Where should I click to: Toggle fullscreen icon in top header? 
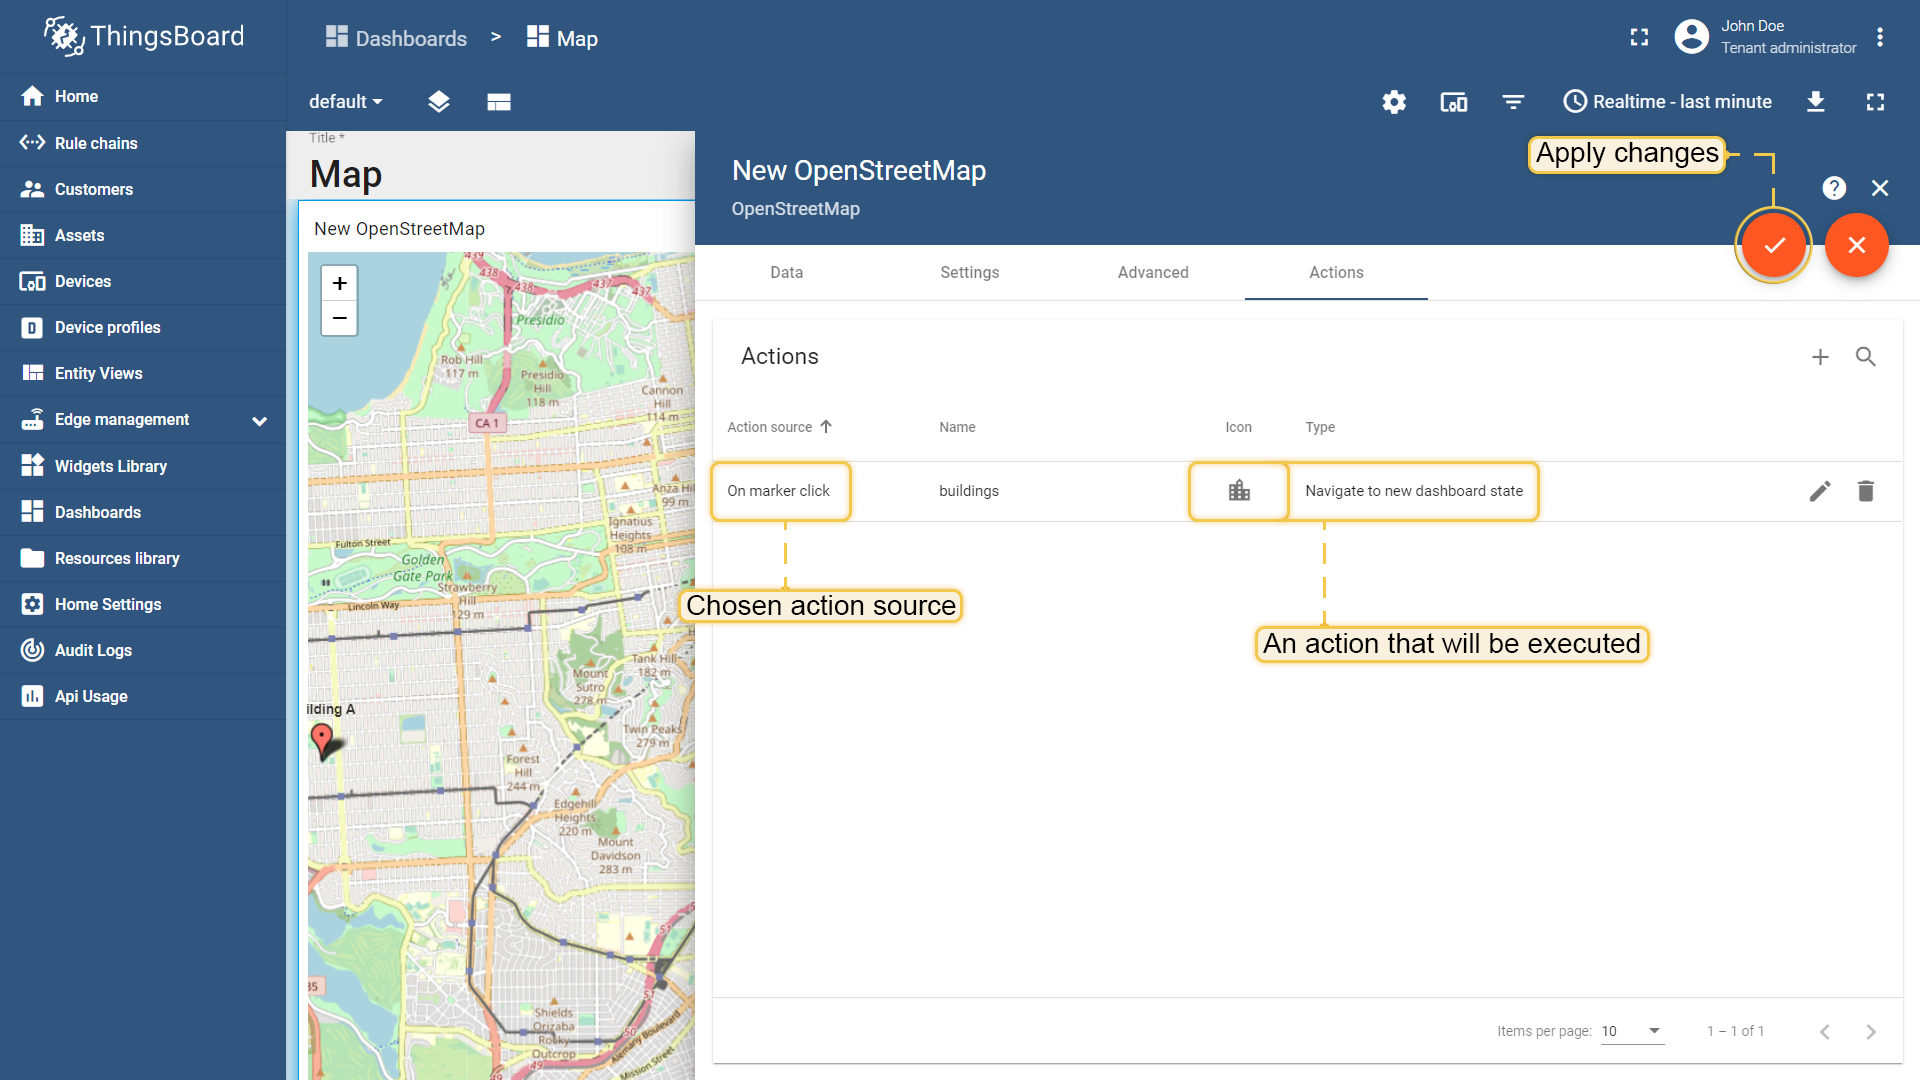pyautogui.click(x=1639, y=37)
